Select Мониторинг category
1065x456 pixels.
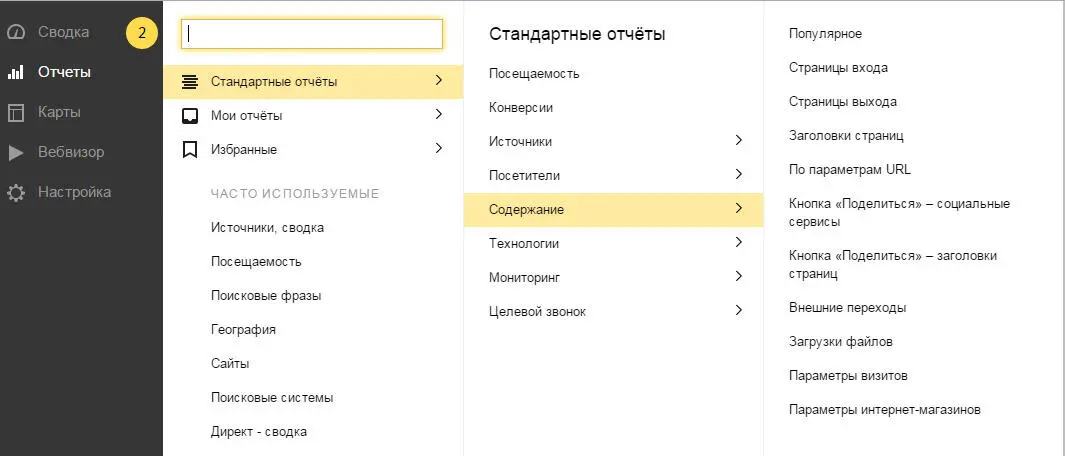click(x=524, y=277)
